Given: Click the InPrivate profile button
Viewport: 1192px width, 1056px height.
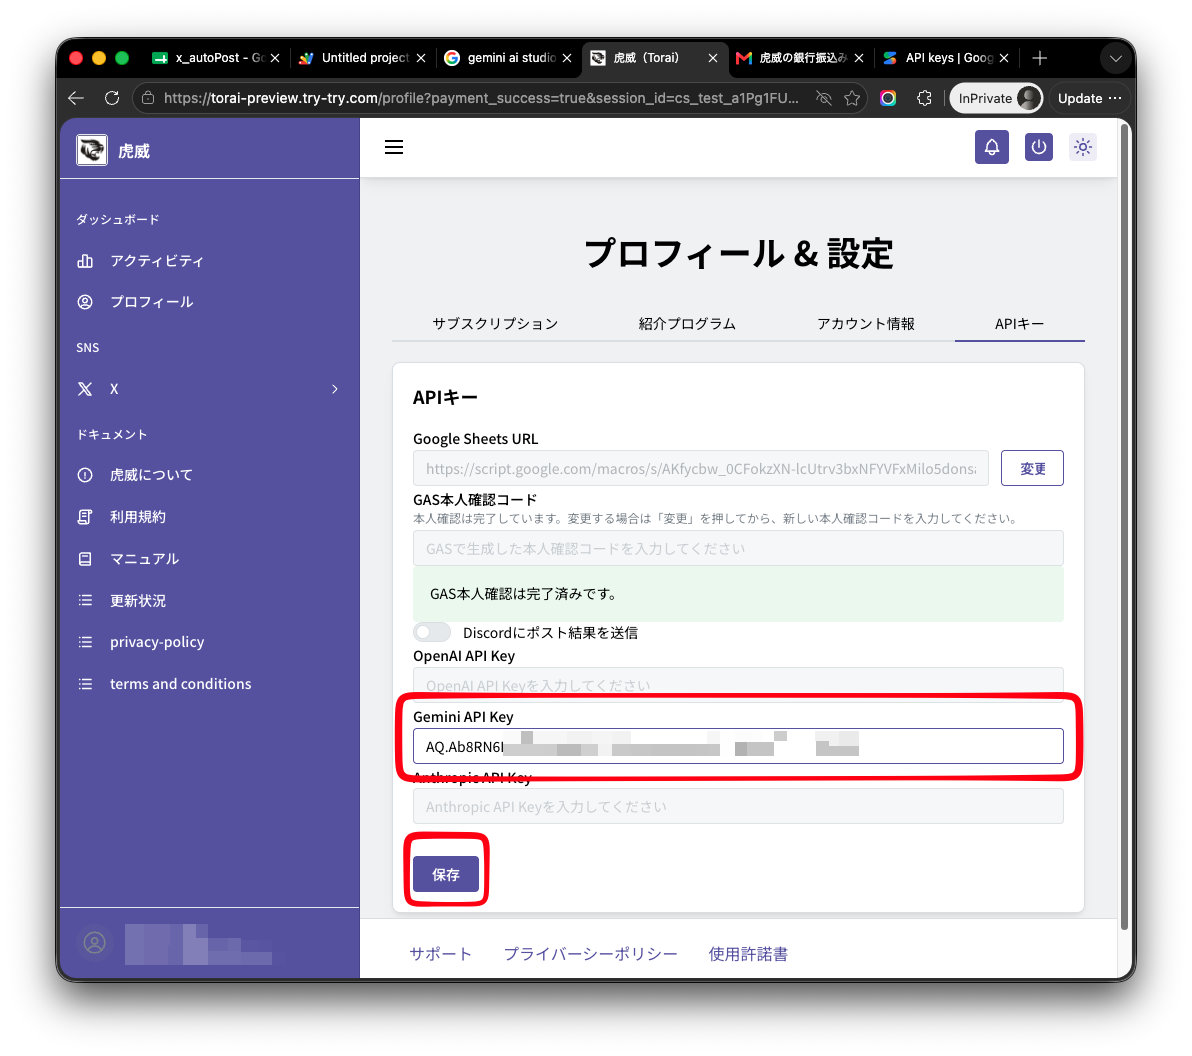Looking at the screenshot, I should (996, 98).
